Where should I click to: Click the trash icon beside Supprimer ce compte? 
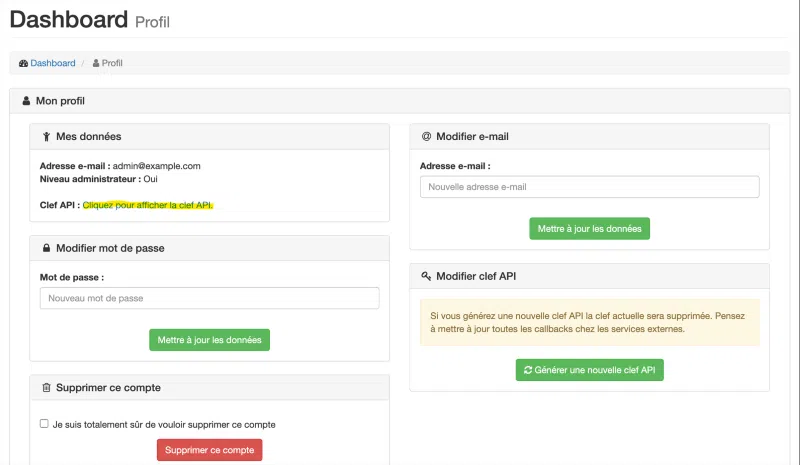pos(46,388)
